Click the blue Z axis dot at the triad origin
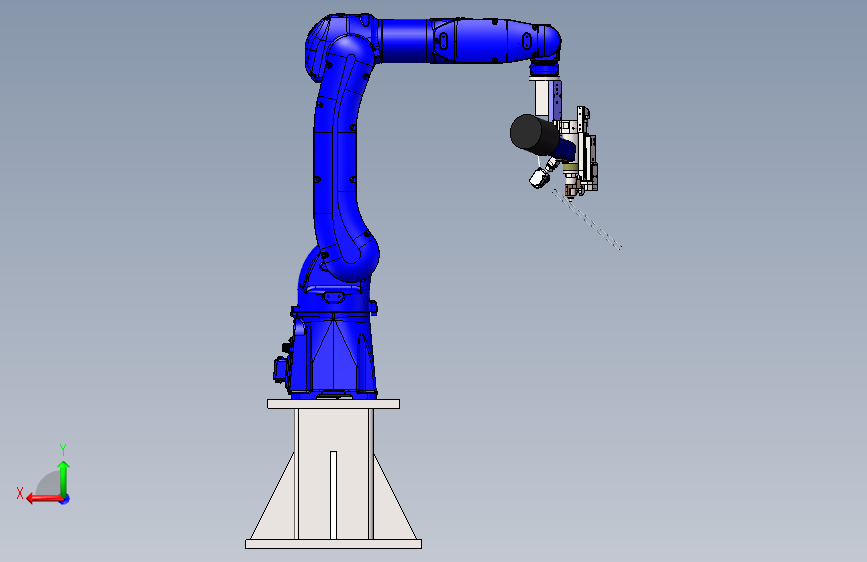 point(65,499)
